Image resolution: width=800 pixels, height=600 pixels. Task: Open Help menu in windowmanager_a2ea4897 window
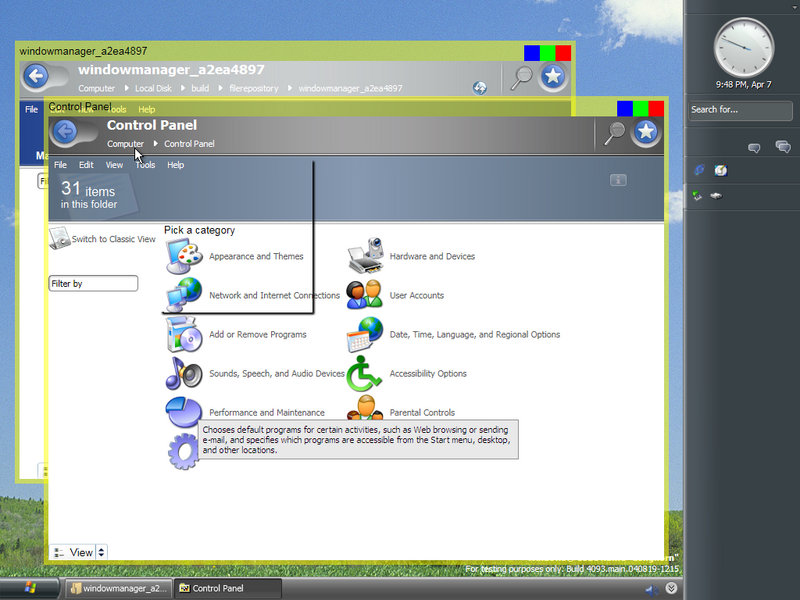pyautogui.click(x=146, y=109)
